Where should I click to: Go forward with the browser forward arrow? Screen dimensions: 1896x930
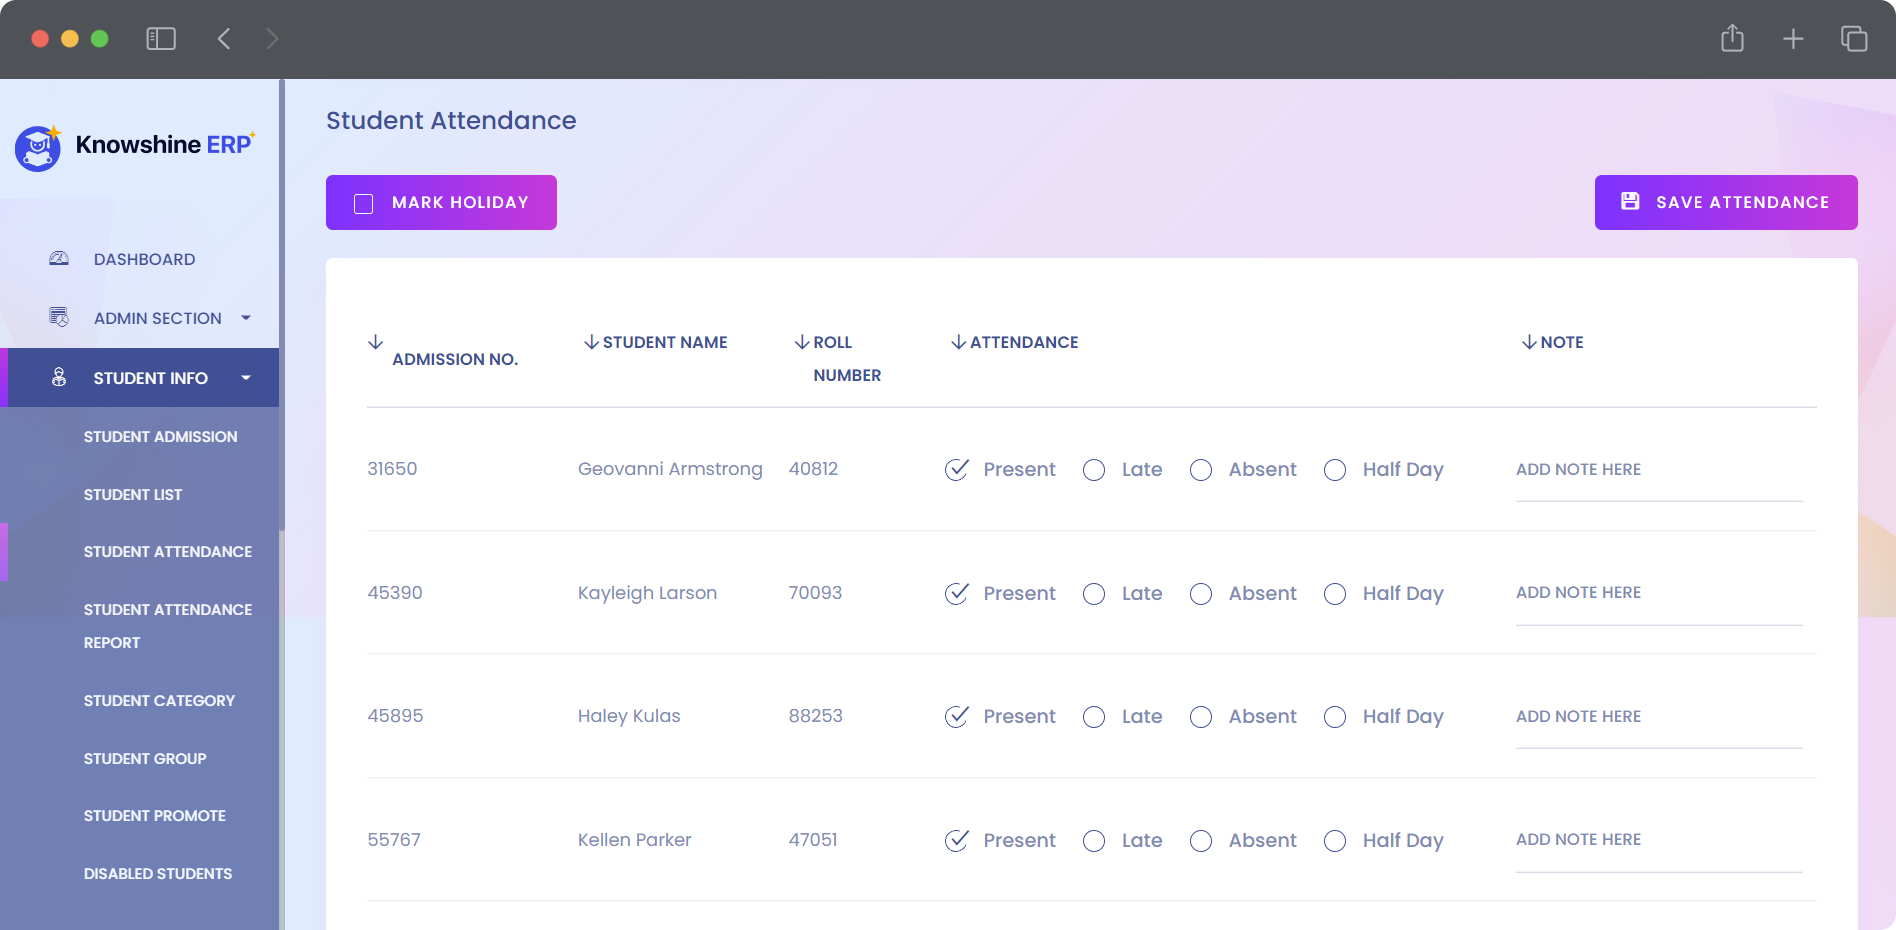point(272,39)
